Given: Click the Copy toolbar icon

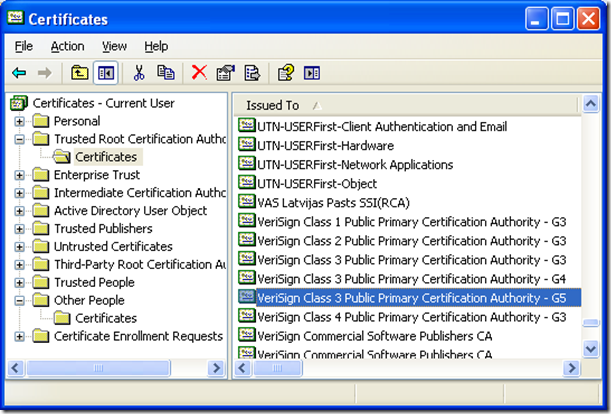Looking at the screenshot, I should [x=166, y=73].
